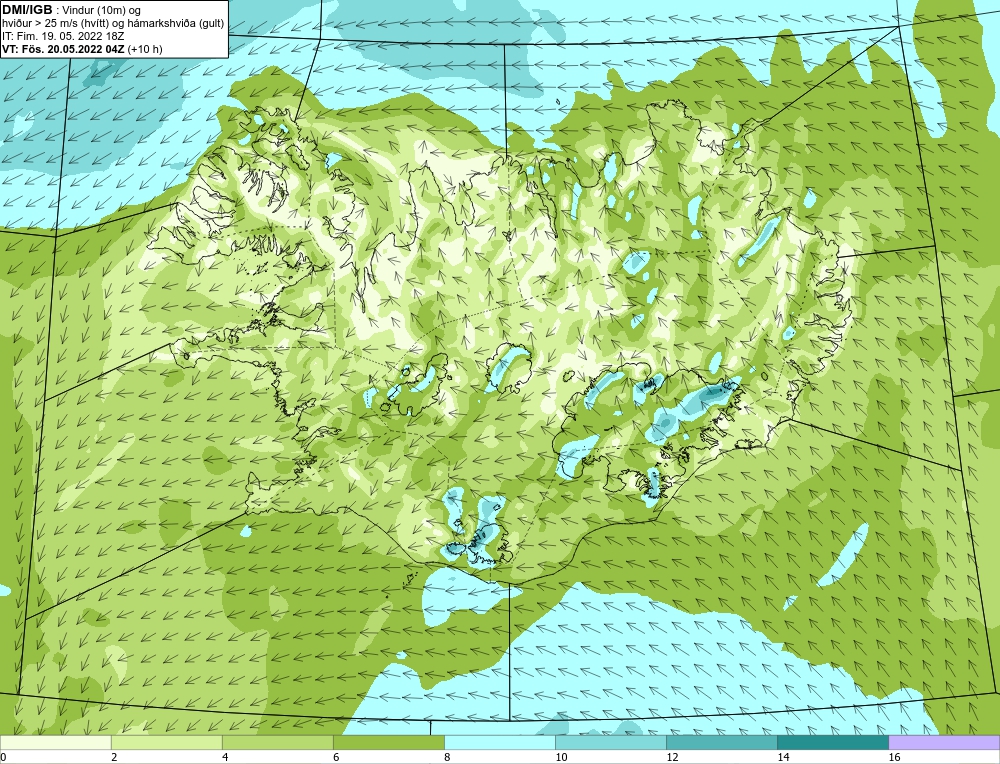Click the 10–12 m/s light teal swatch
Screen dimensions: 1000x764
click(610, 742)
